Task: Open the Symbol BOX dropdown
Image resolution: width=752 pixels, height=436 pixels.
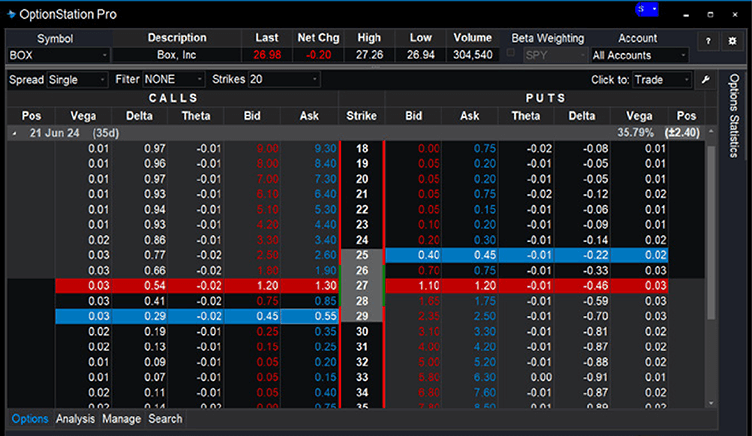Action: click(58, 55)
